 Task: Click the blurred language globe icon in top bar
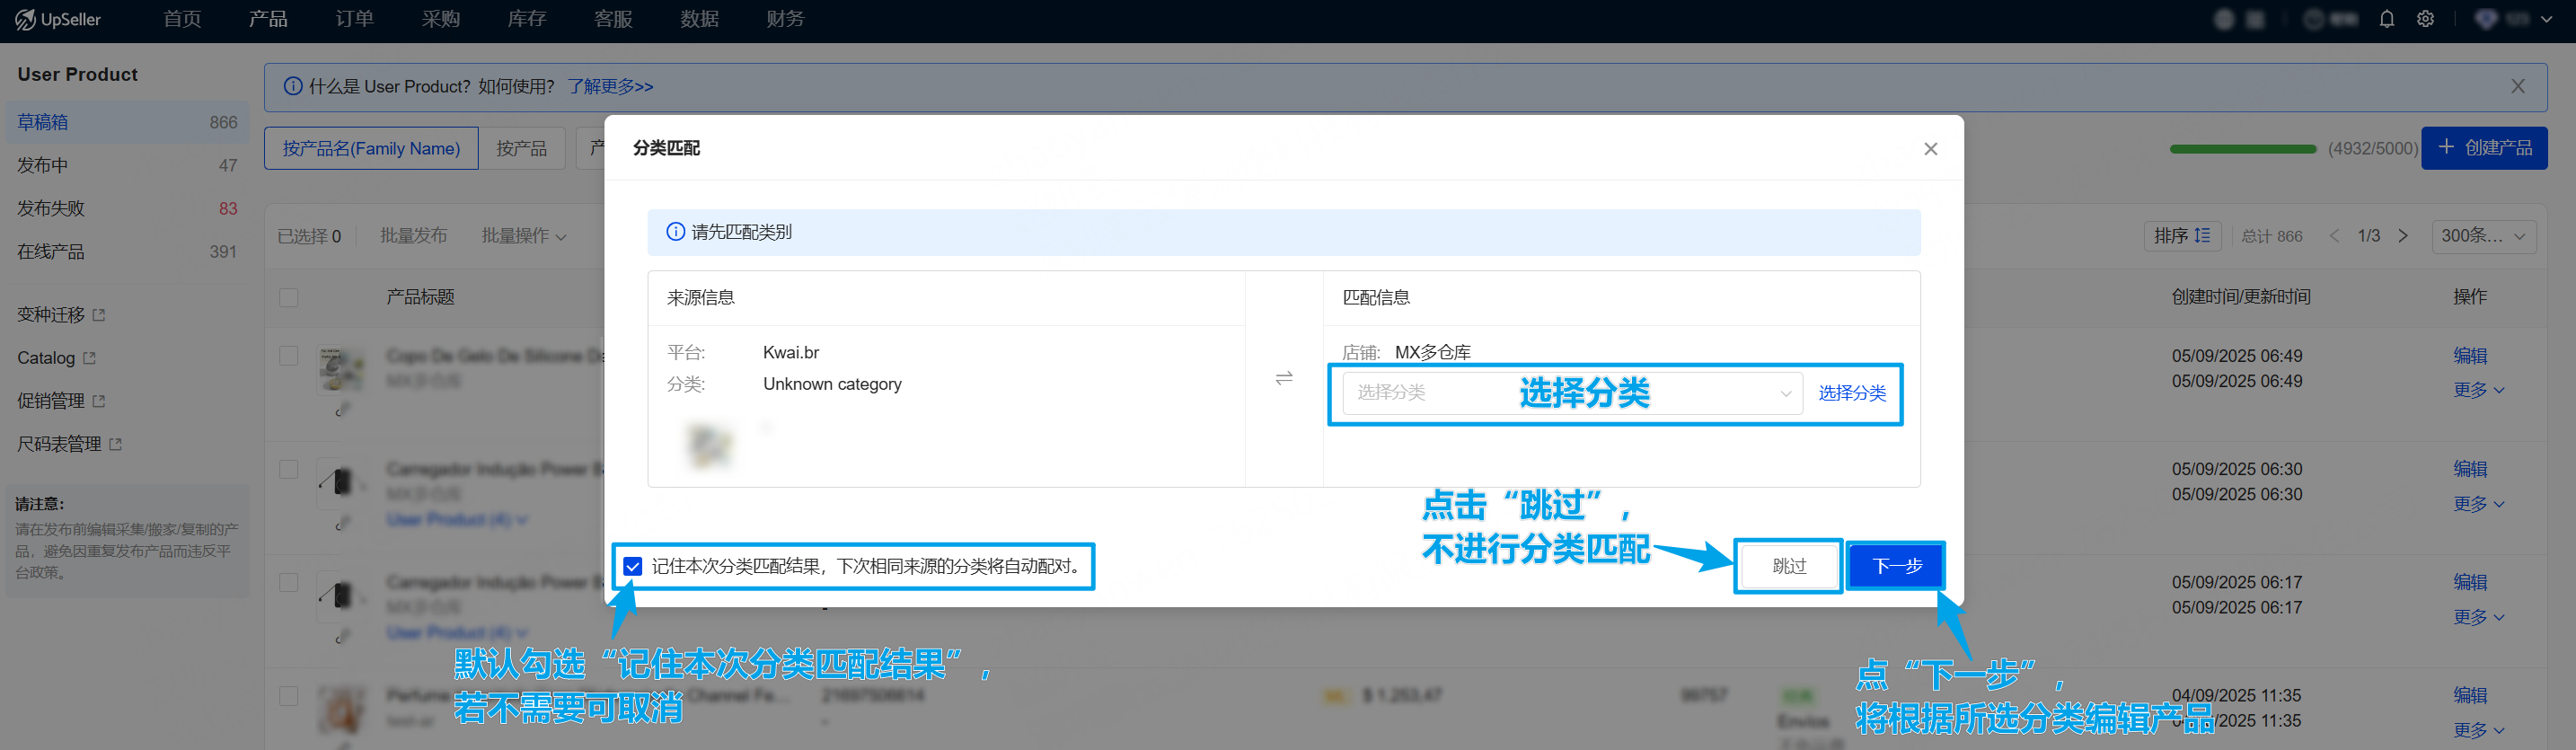(x=2223, y=19)
